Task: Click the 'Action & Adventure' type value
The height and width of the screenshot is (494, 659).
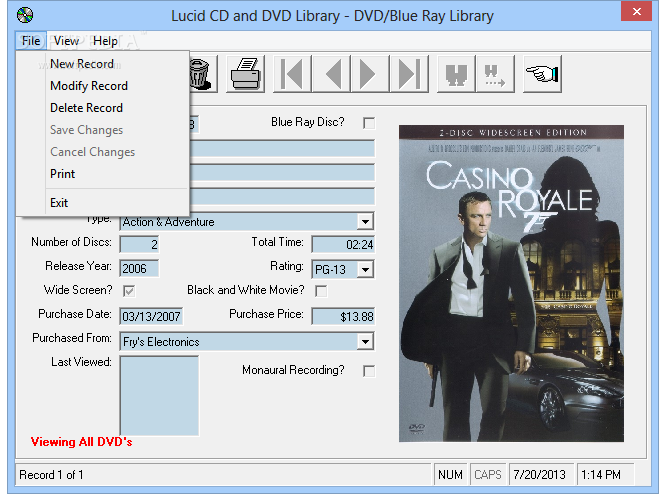Action: (x=168, y=222)
